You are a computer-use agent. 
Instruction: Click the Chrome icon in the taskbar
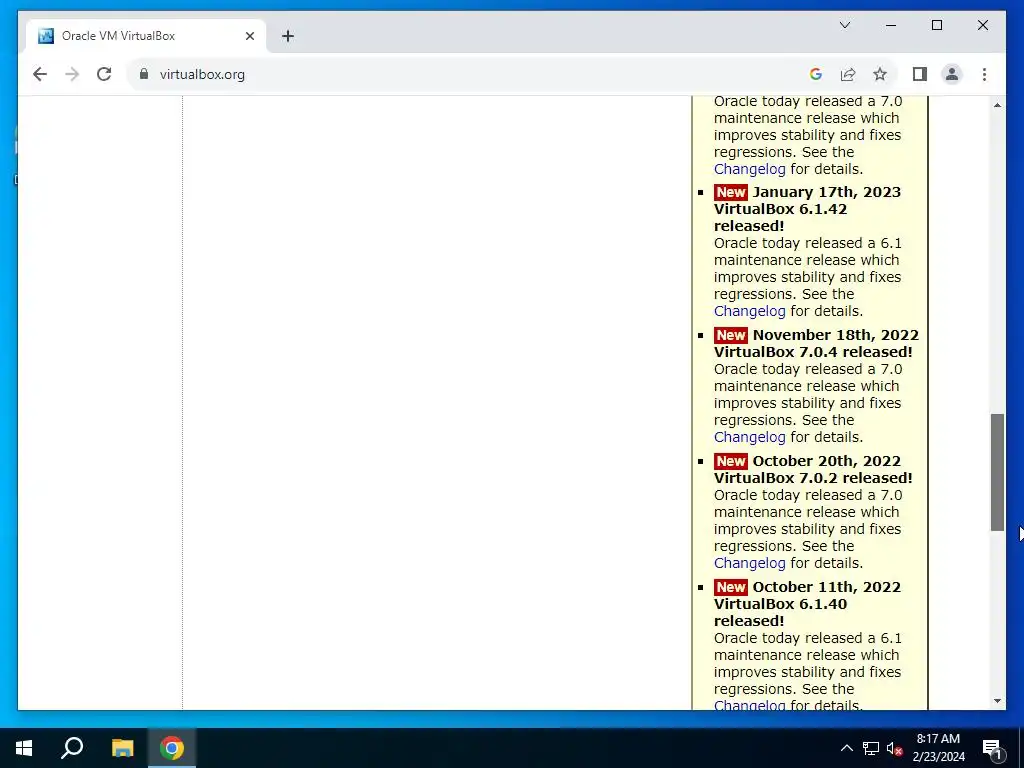[x=172, y=748]
